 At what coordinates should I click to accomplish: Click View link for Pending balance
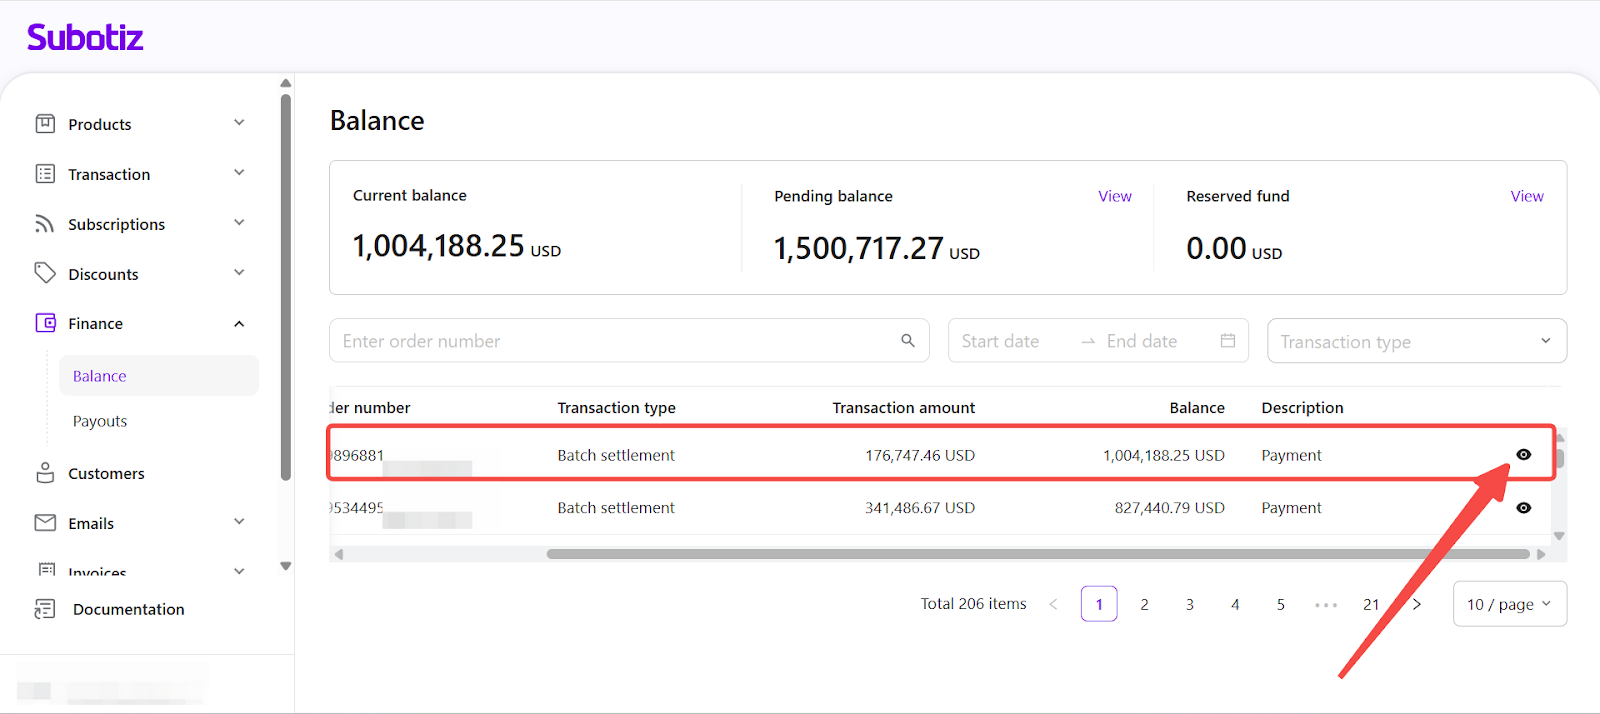[x=1114, y=196]
